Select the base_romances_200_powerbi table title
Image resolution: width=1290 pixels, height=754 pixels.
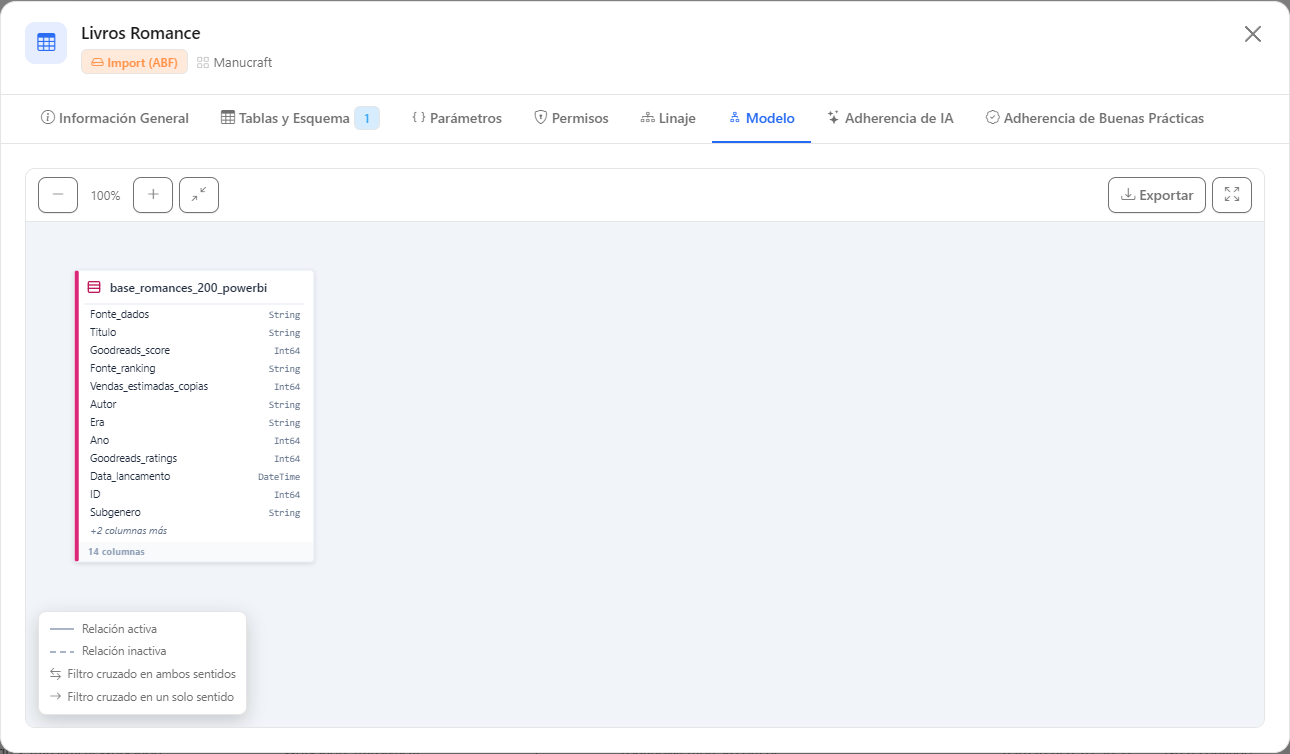[188, 287]
